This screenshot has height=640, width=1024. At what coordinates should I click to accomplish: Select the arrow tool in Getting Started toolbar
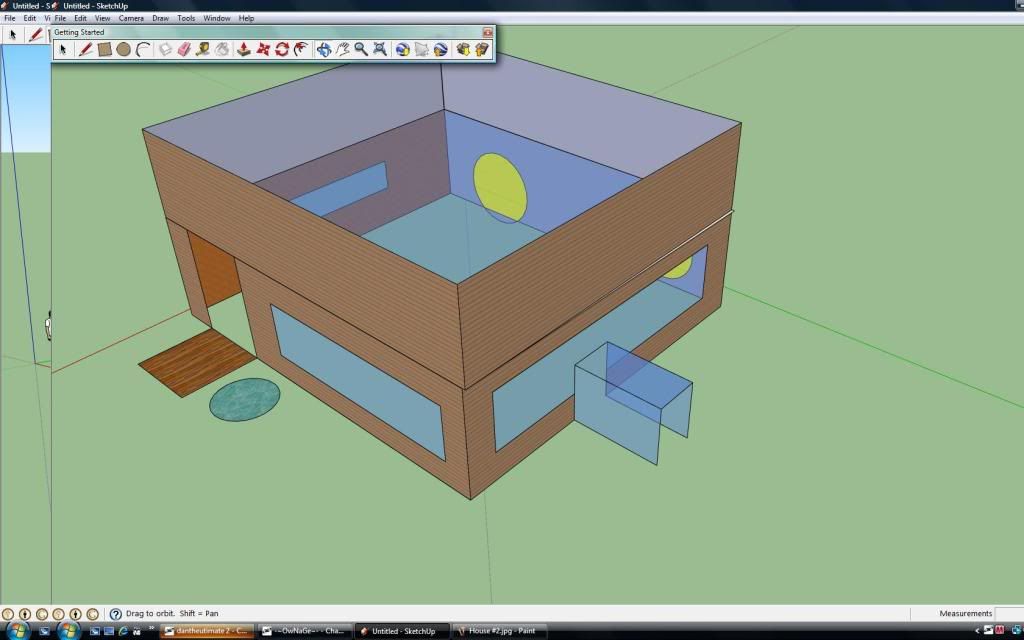click(x=63, y=49)
